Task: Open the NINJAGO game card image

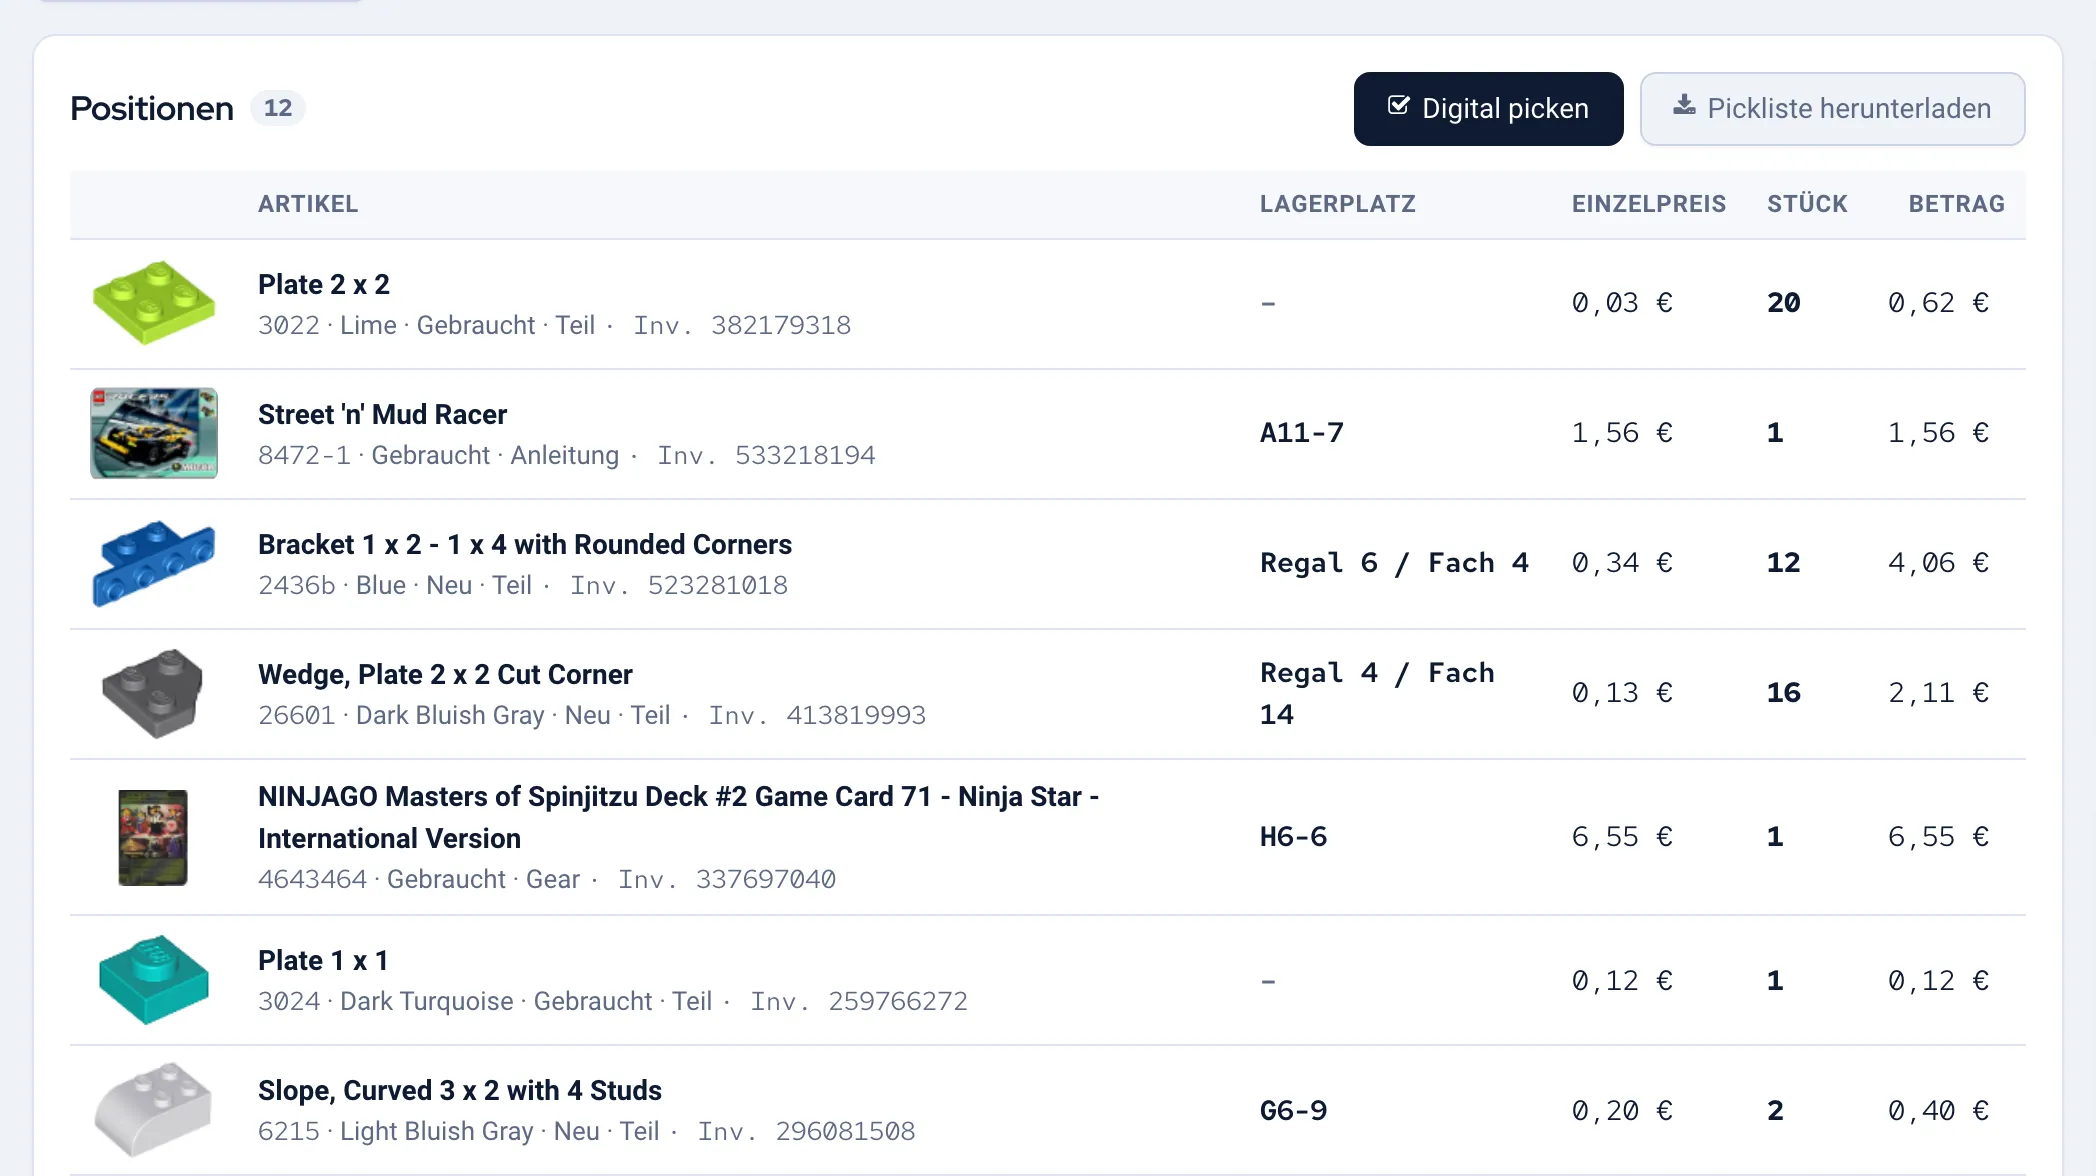Action: [x=153, y=837]
